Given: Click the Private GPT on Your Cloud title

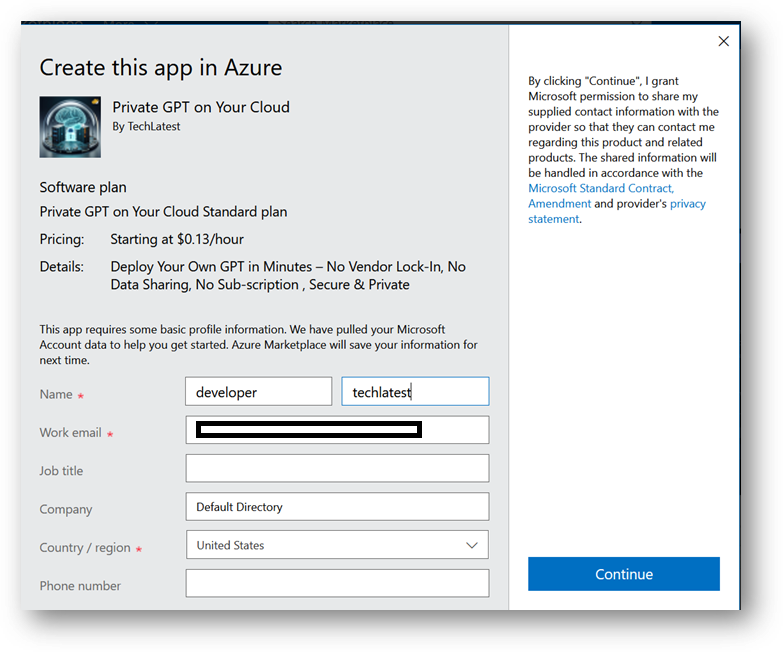Looking at the screenshot, I should [201, 107].
